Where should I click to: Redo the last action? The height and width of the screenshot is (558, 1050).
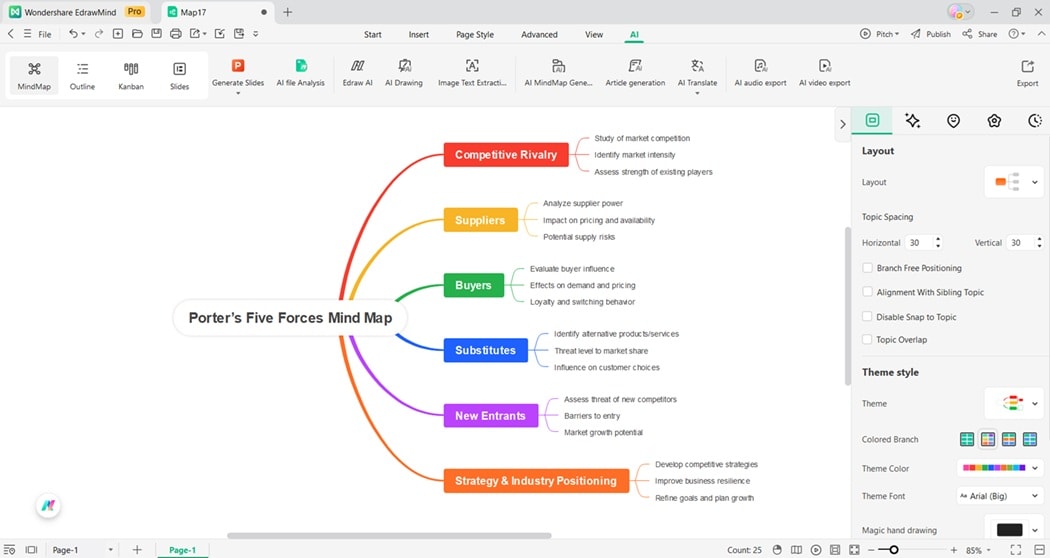tap(98, 33)
